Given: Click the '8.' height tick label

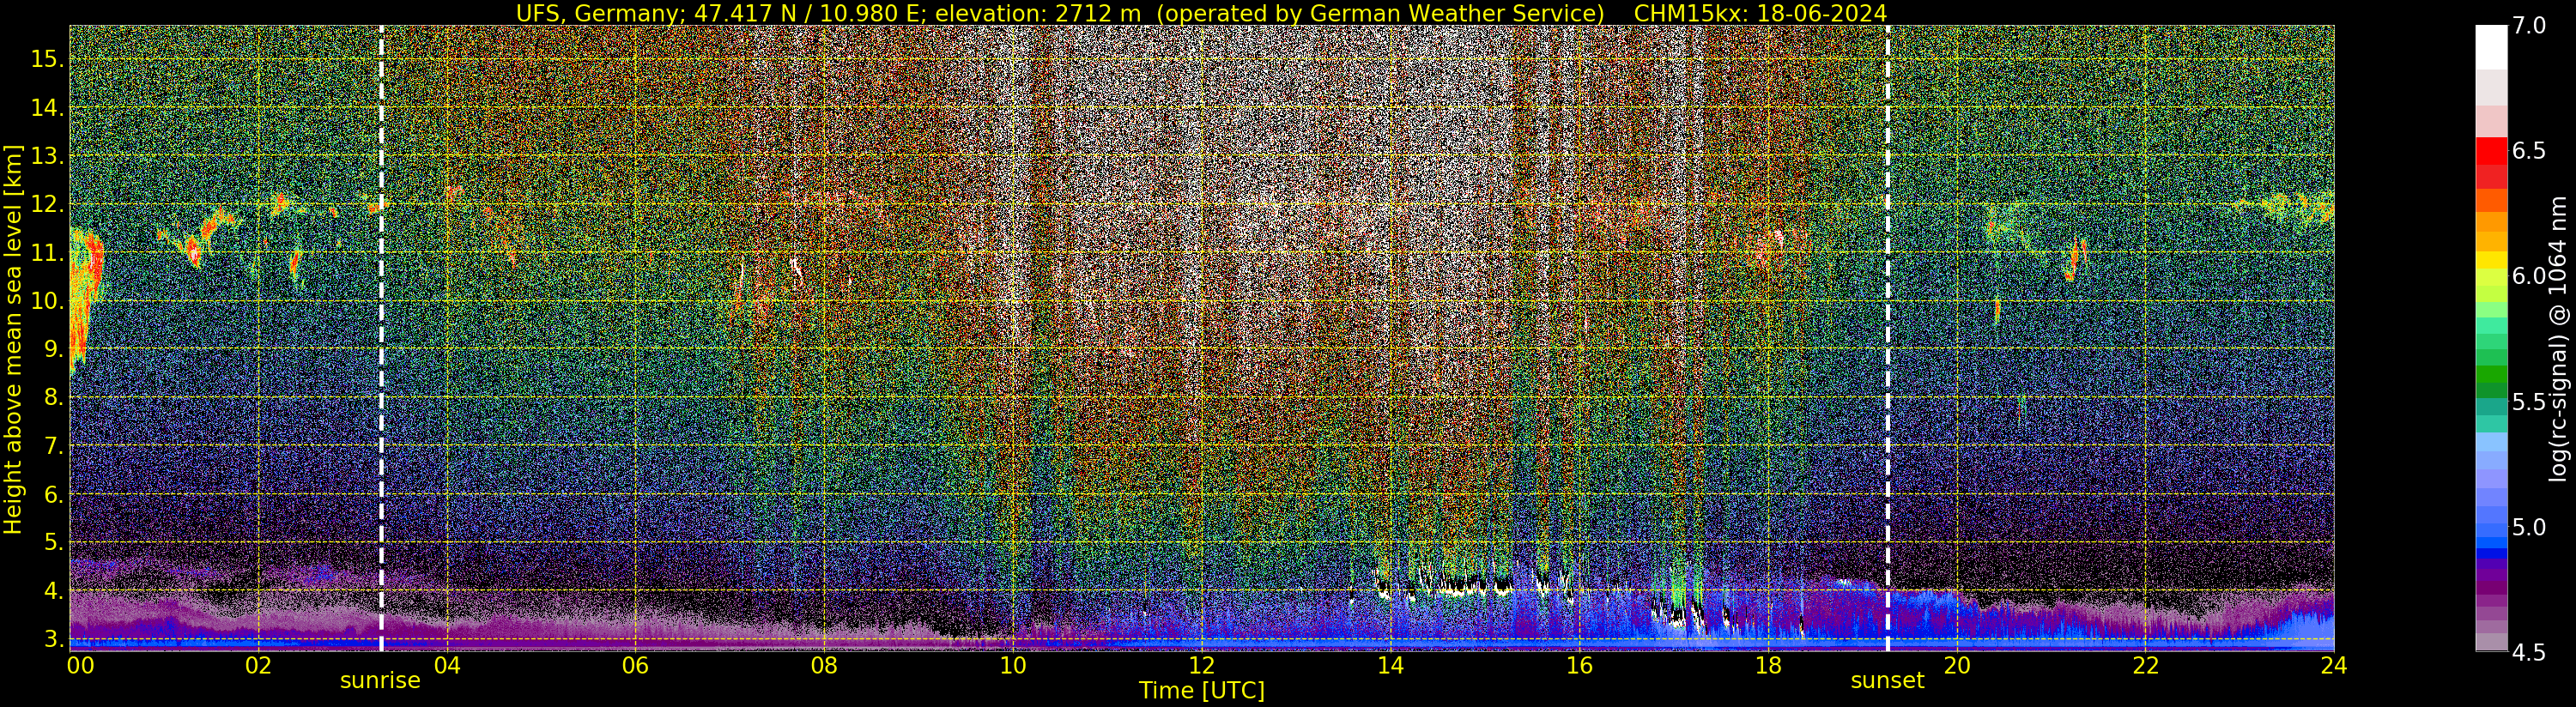Looking at the screenshot, I should point(52,397).
